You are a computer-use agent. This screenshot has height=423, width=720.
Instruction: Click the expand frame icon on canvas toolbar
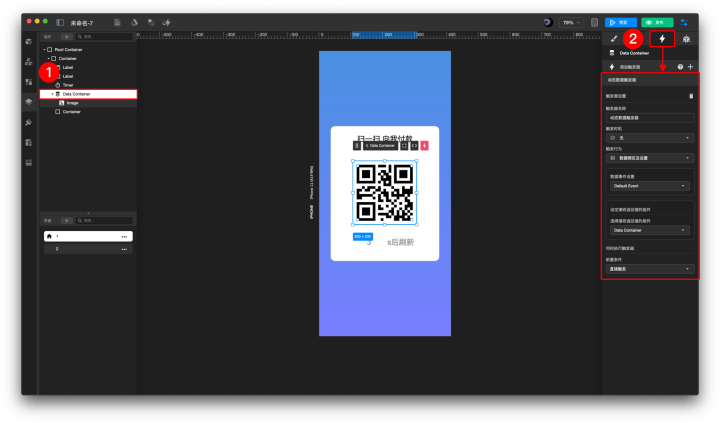coord(404,146)
